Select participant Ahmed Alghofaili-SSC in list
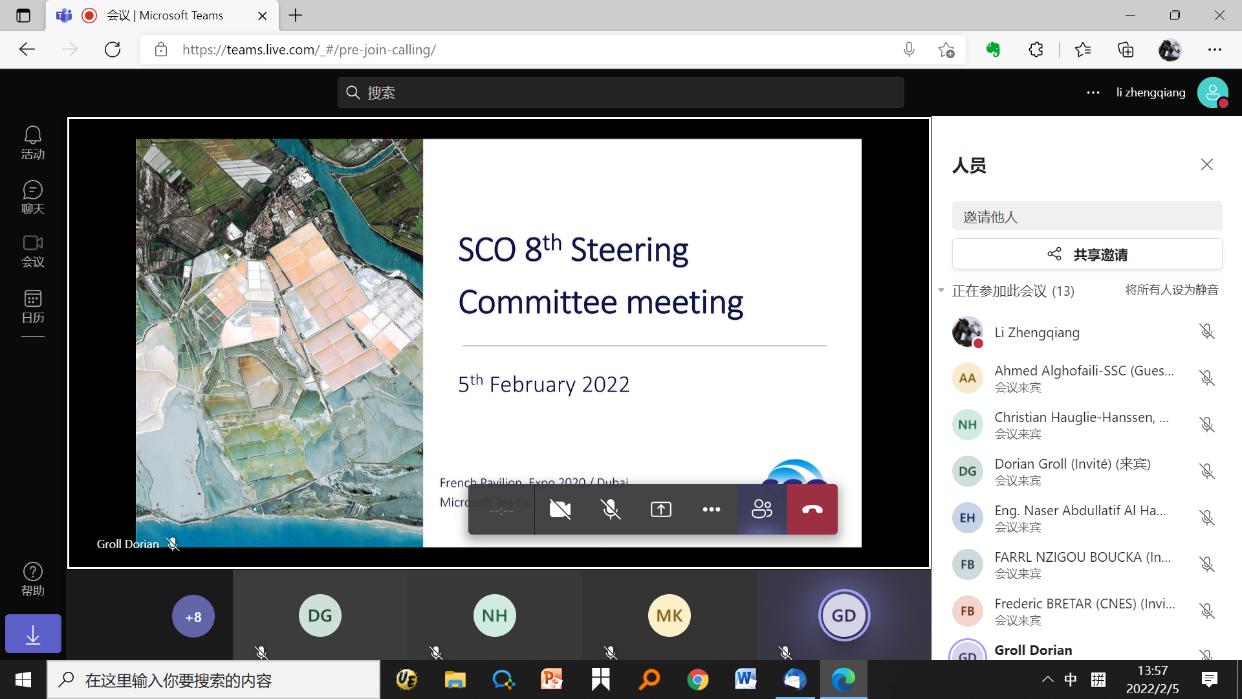1242x699 pixels. point(1087,378)
